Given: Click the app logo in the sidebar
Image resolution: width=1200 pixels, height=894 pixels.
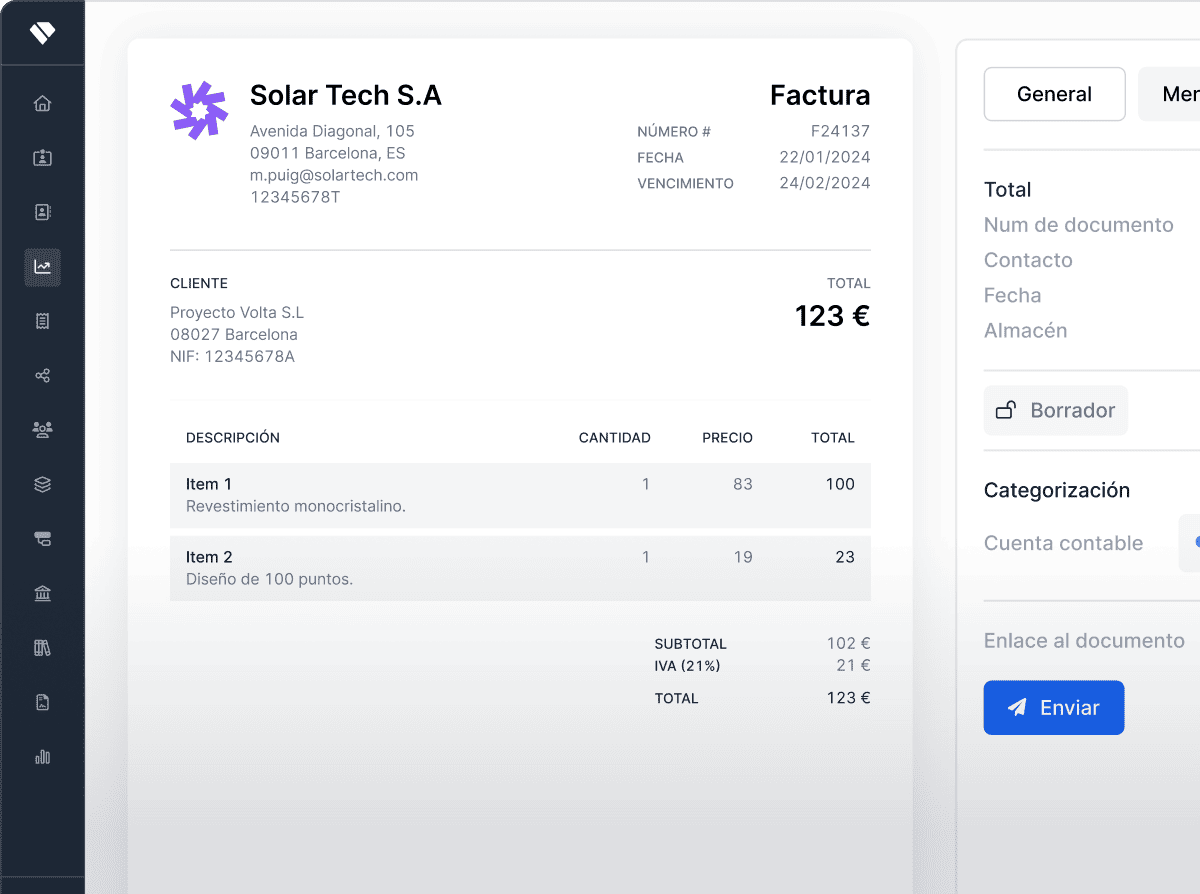Looking at the screenshot, I should [42, 33].
